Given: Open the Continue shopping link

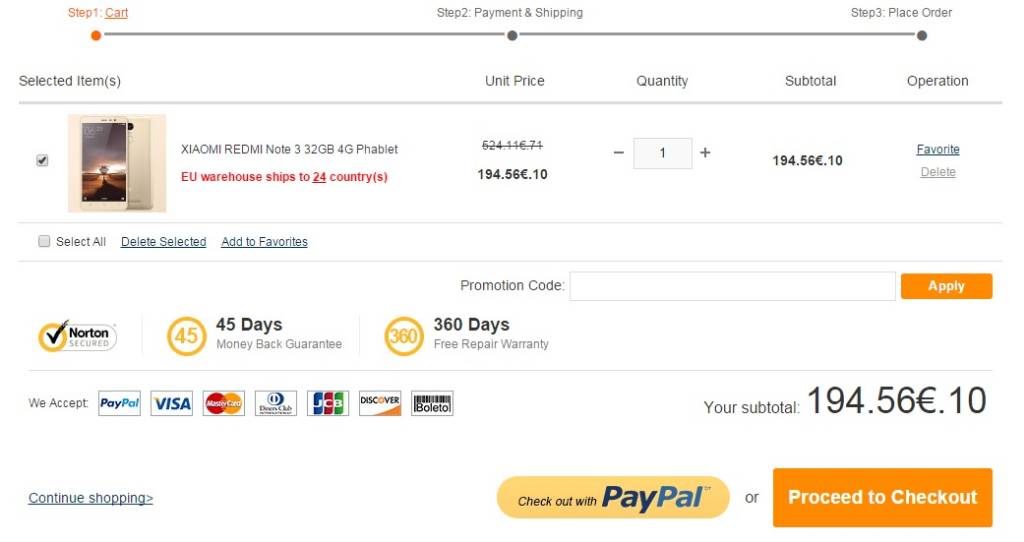Looking at the screenshot, I should point(91,498).
